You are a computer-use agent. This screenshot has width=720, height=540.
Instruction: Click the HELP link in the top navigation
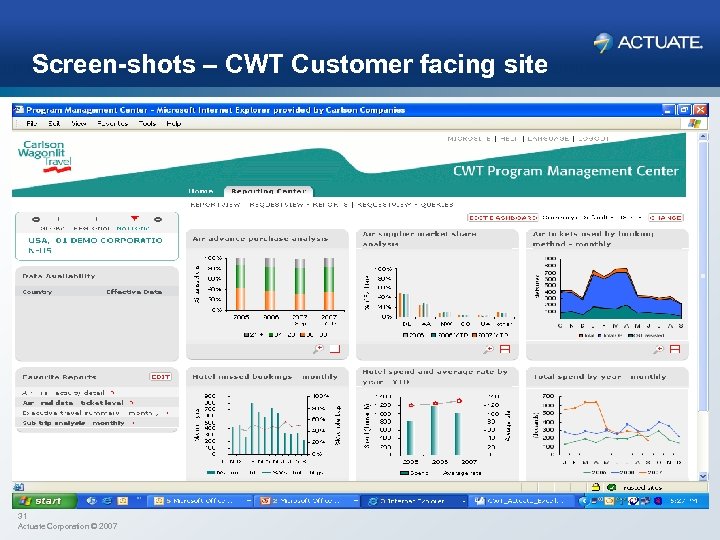pos(509,138)
